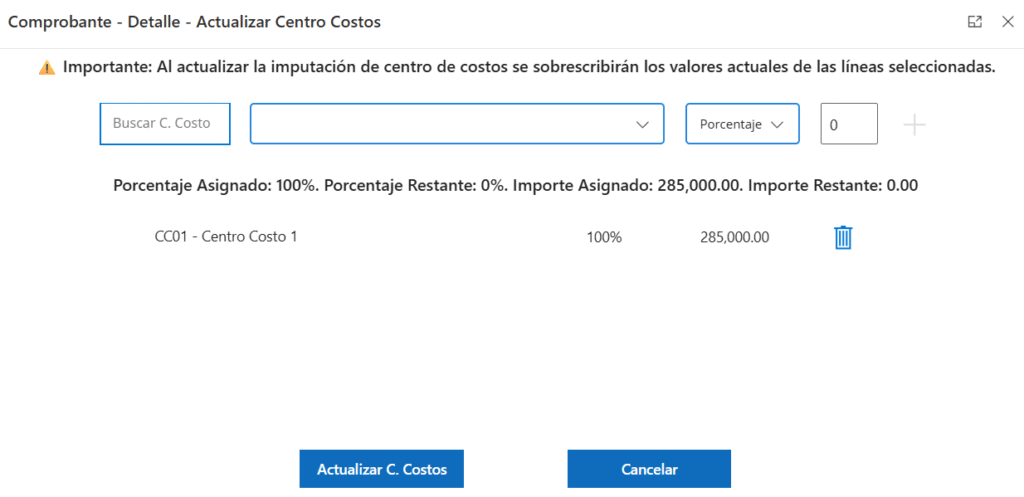The image size is (1024, 497).
Task: Pop out the dialog into expanded view
Action: pos(974,21)
